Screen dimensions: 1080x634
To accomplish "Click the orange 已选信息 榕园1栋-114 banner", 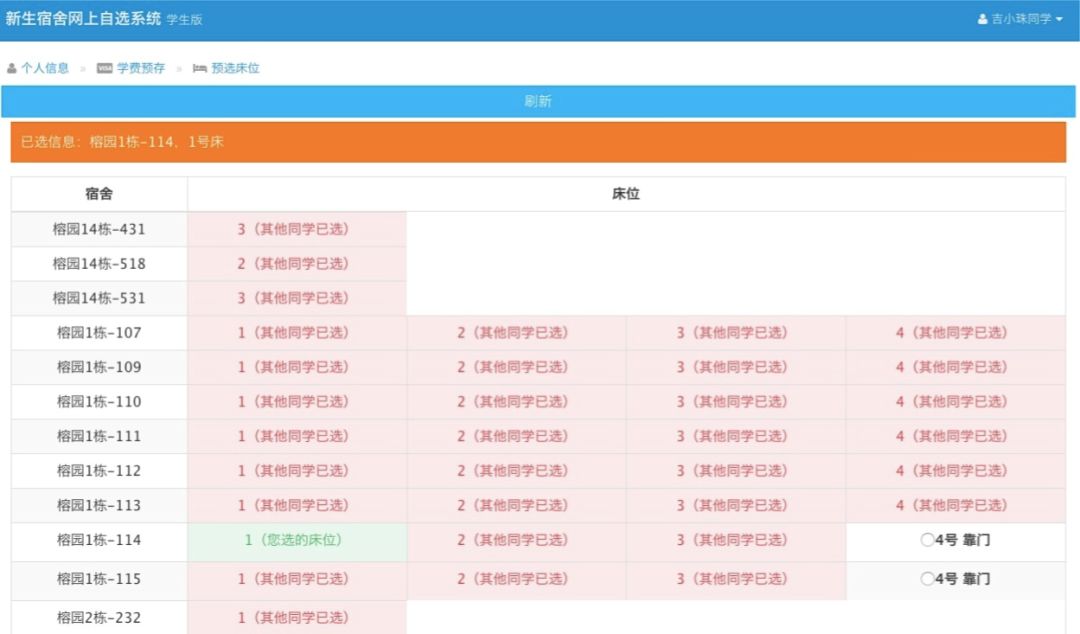I will point(538,142).
